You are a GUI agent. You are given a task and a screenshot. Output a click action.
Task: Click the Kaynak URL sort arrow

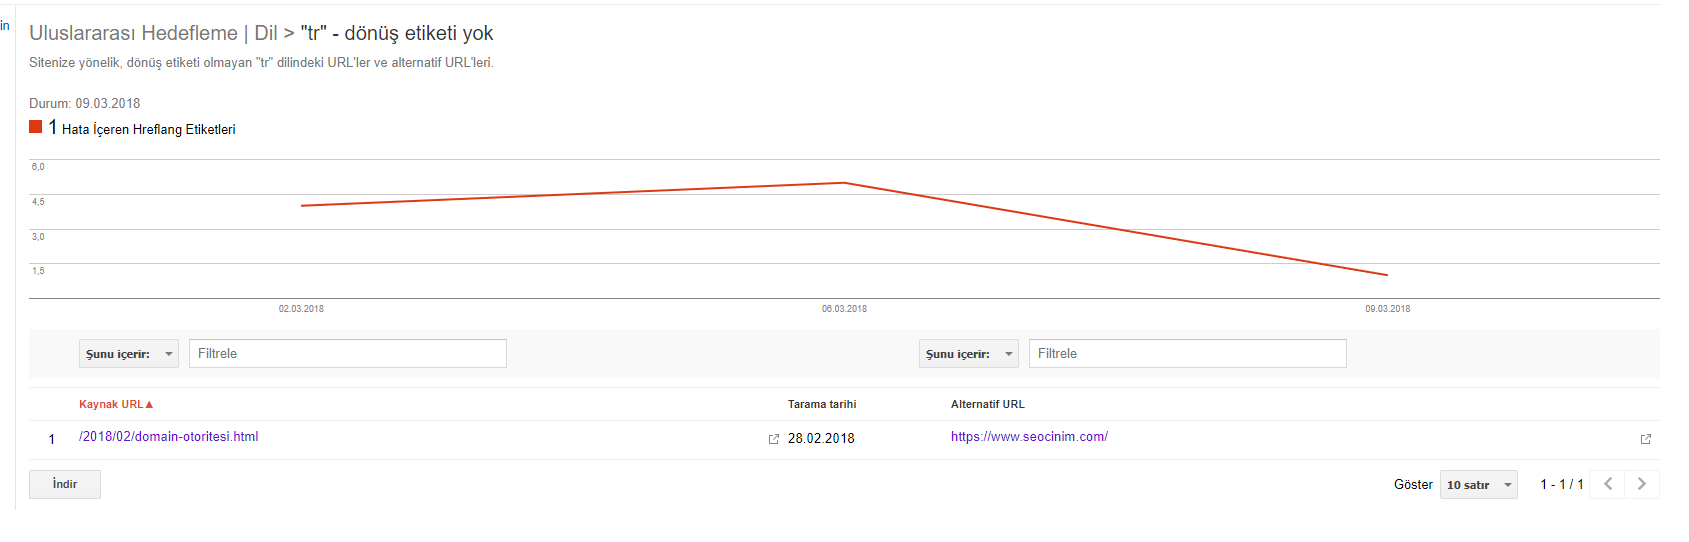pyautogui.click(x=149, y=405)
